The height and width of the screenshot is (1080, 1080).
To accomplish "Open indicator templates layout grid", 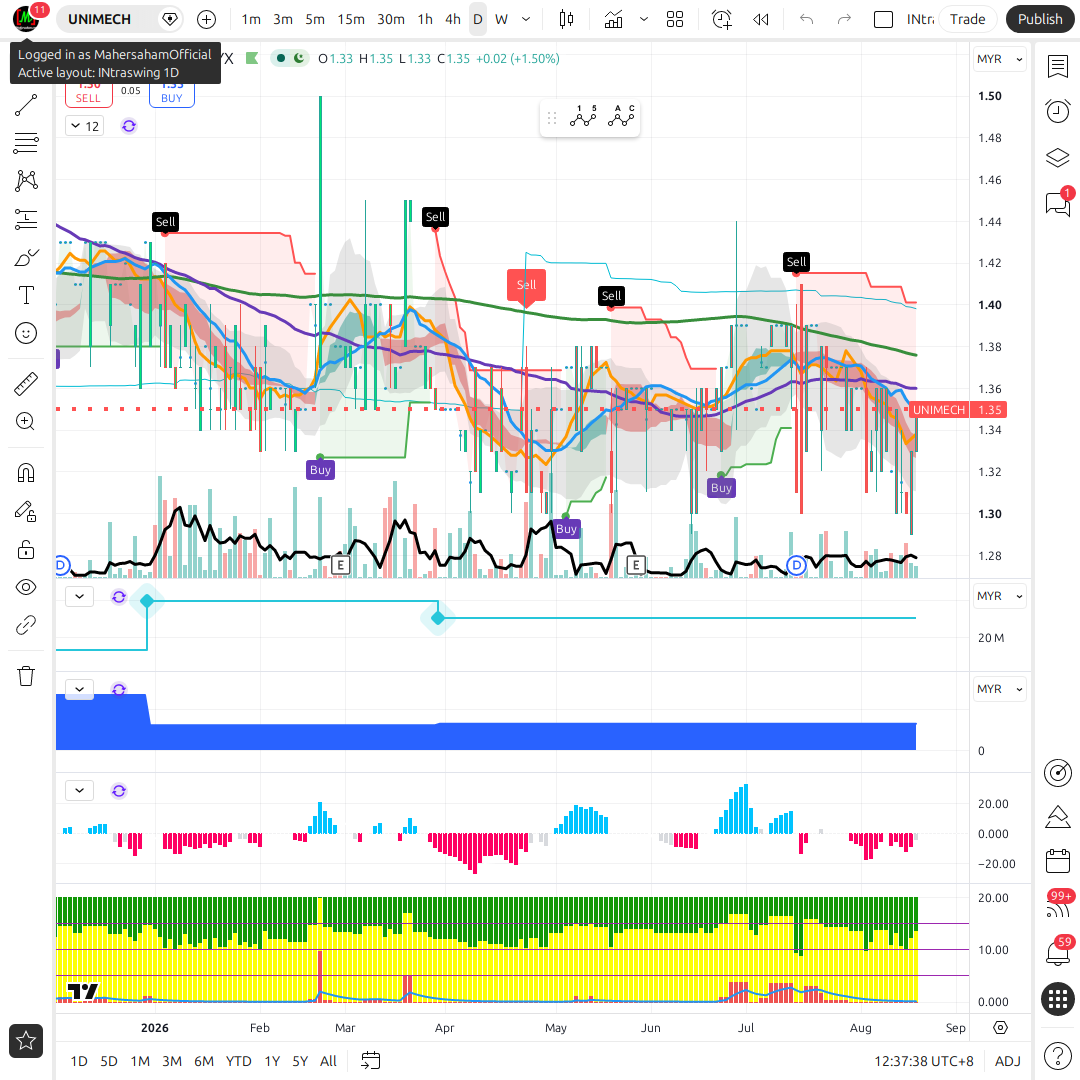I will (675, 19).
